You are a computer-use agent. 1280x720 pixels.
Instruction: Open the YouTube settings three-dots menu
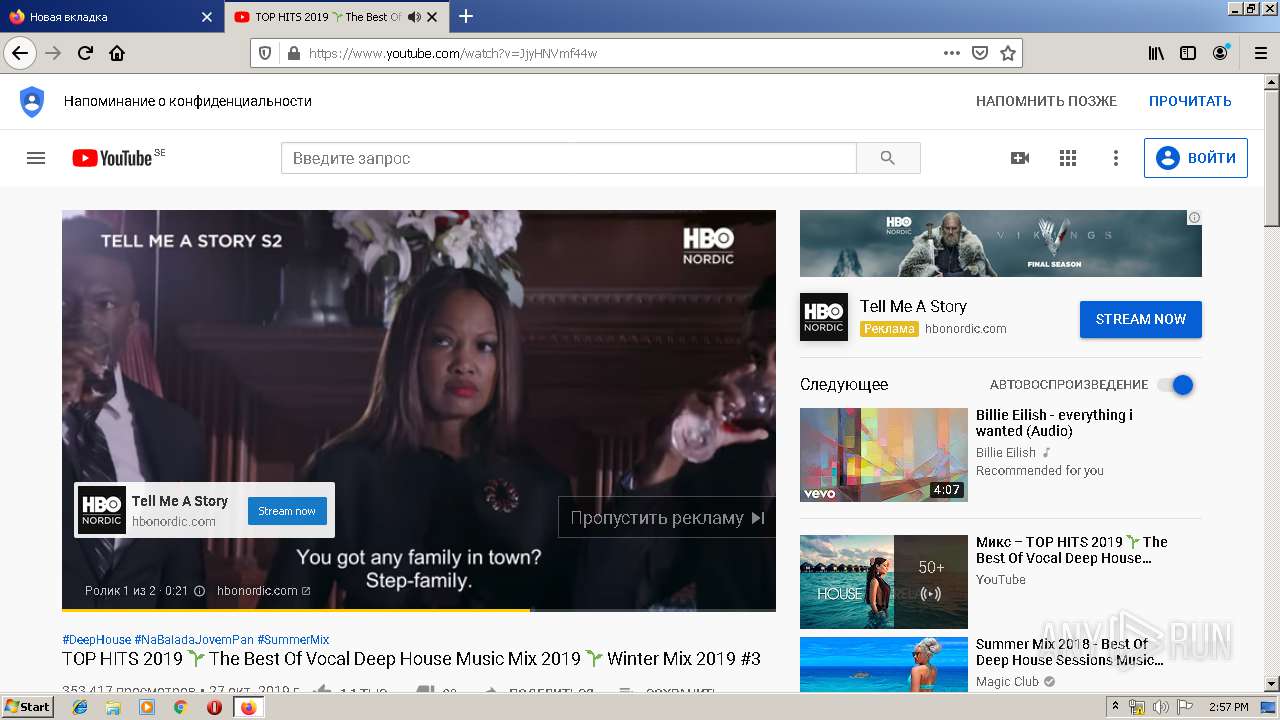pyautogui.click(x=1116, y=158)
